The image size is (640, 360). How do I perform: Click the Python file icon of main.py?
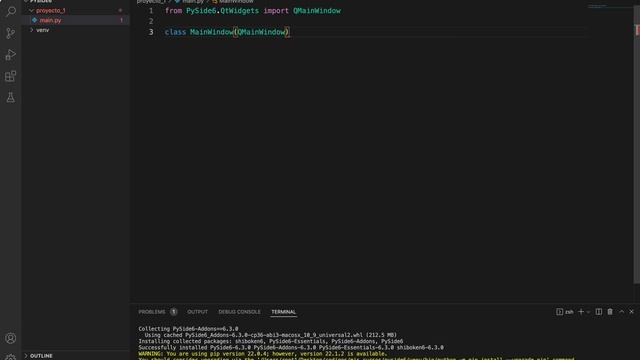coord(35,20)
